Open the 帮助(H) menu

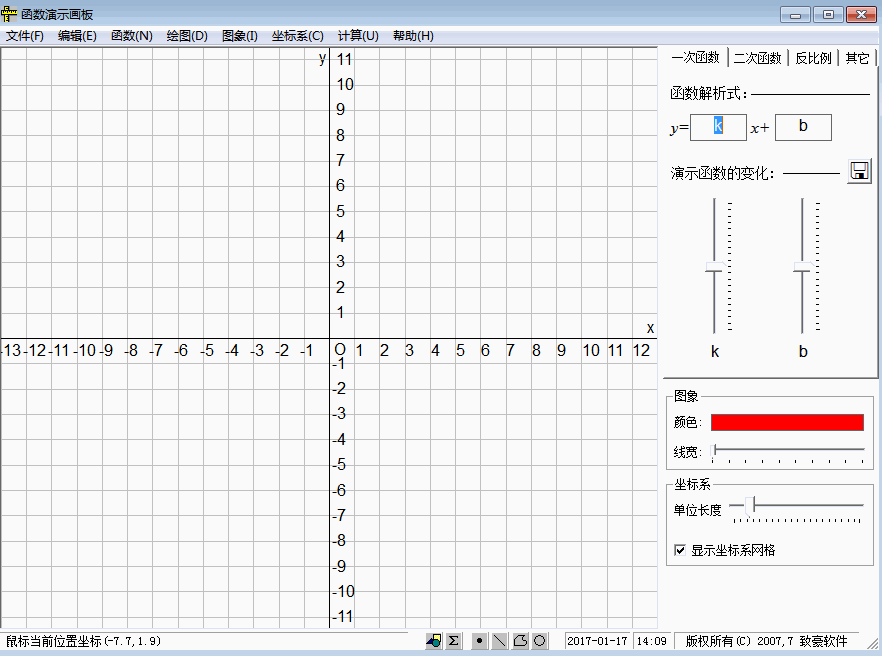coord(413,36)
